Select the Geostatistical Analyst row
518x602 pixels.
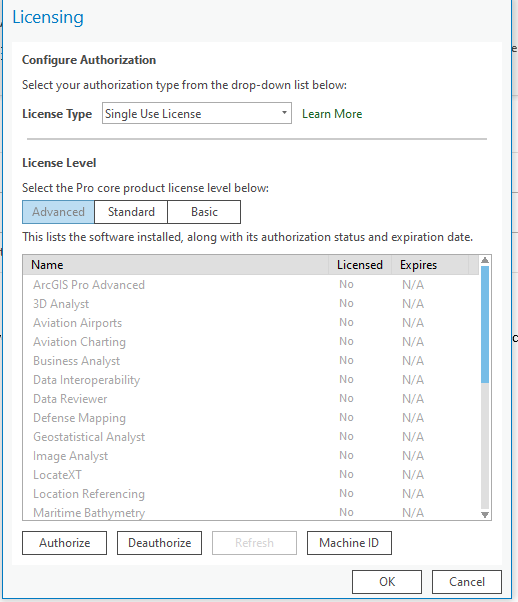coord(251,437)
